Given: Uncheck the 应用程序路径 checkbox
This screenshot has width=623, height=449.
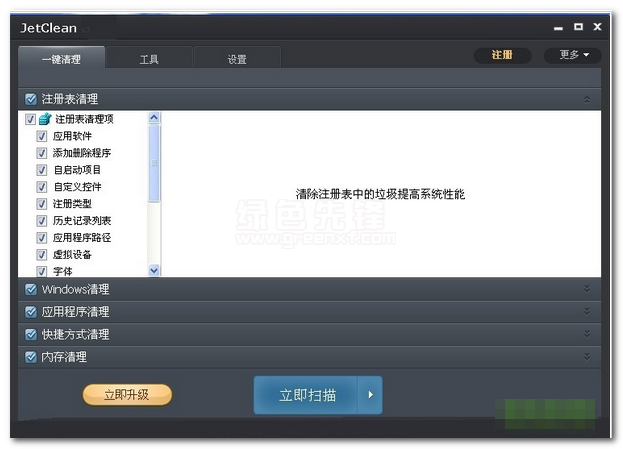Looking at the screenshot, I should [42, 238].
